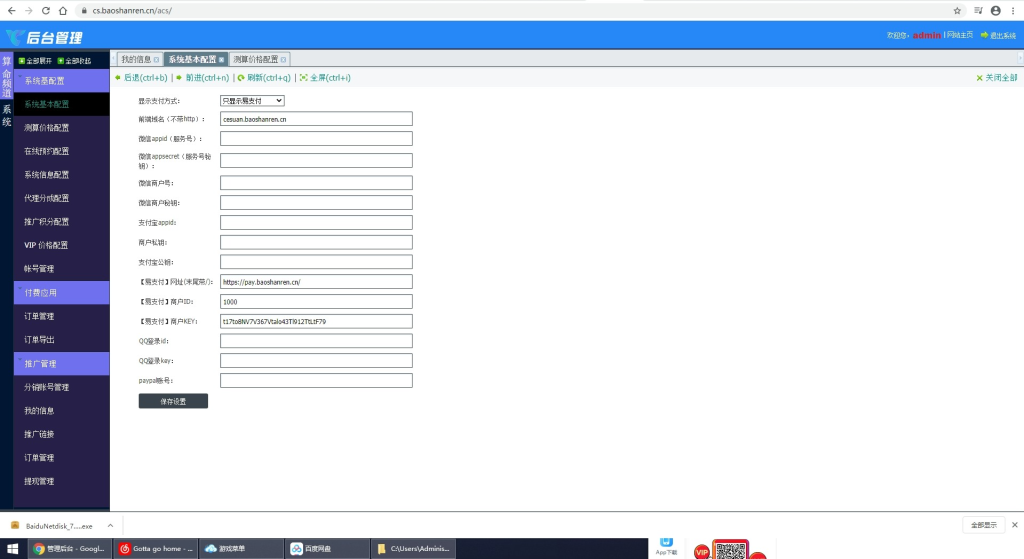Reload the page with the refresh icon
Viewport: 1024px width, 559px height.
click(x=46, y=10)
